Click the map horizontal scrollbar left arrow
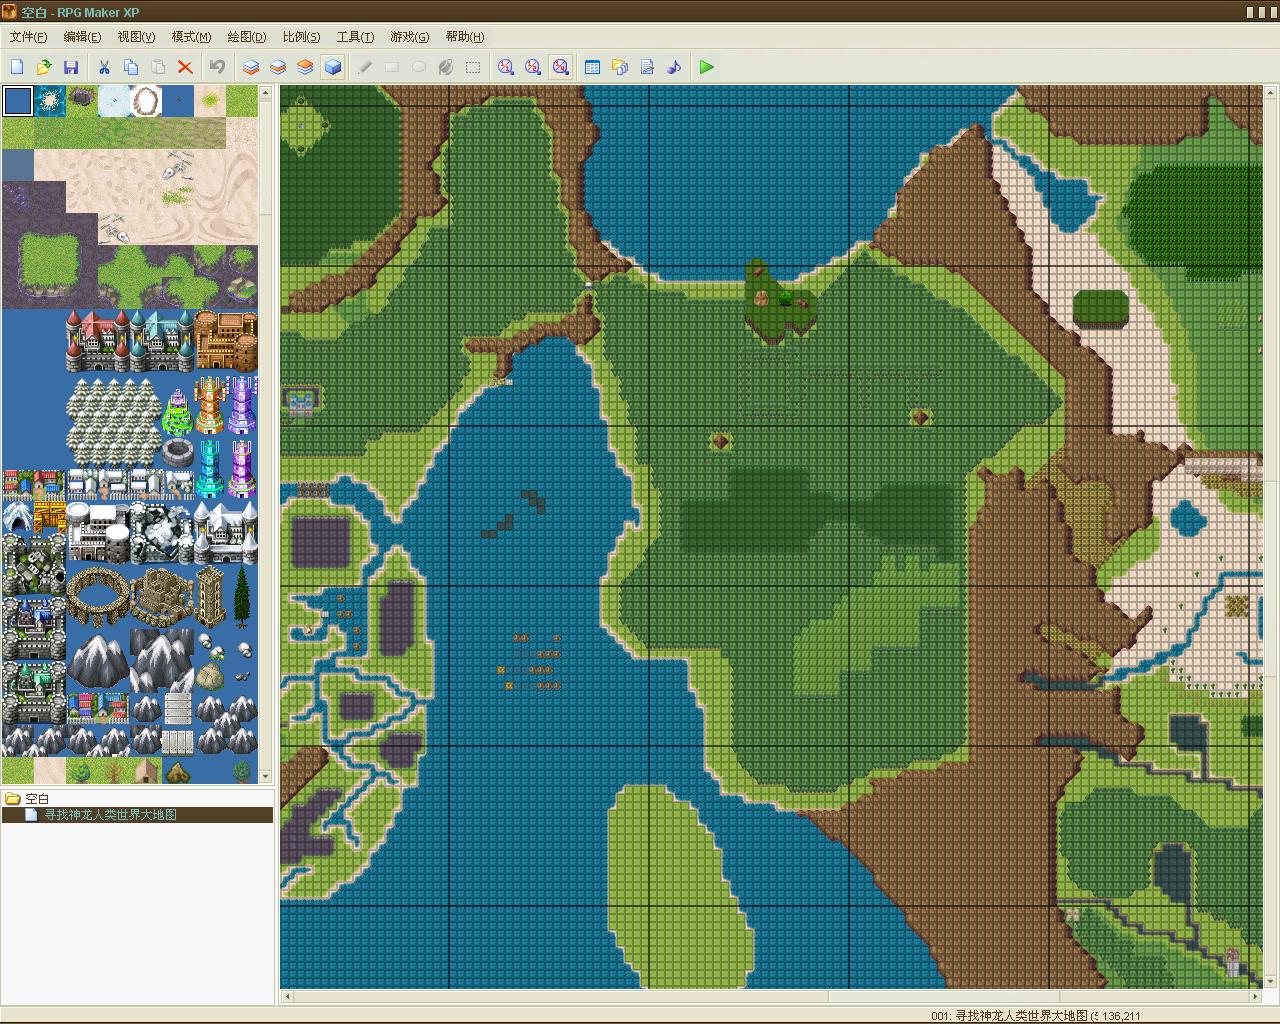Screen dimensions: 1280x1024 point(288,996)
